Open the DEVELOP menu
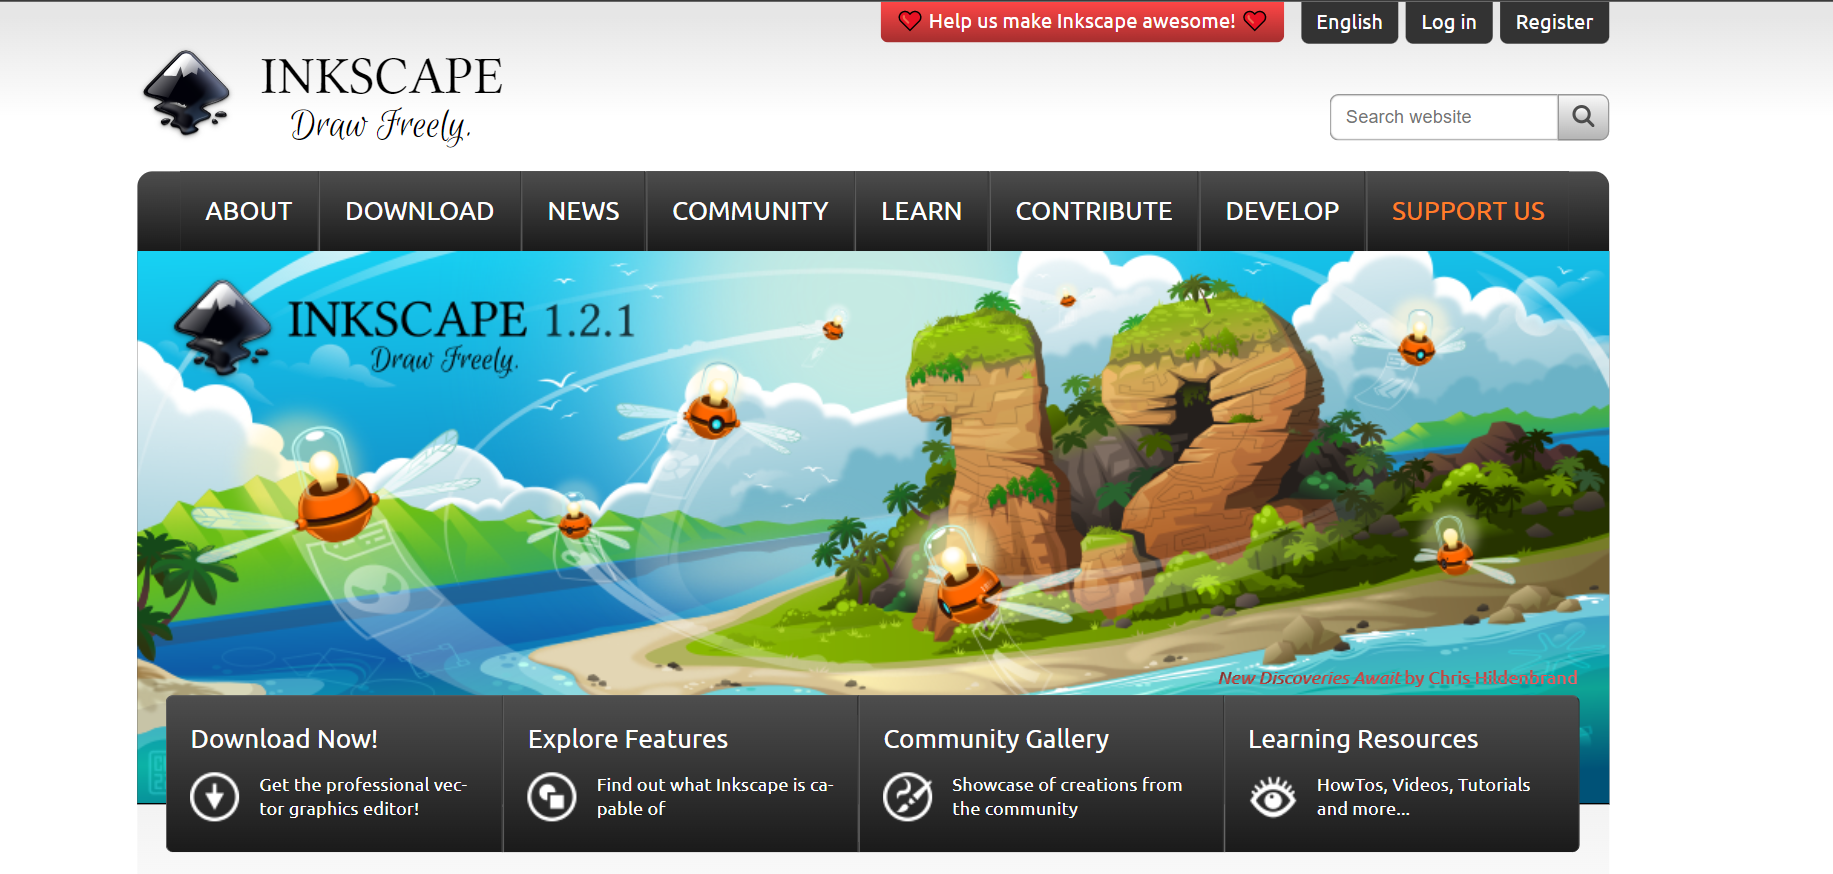This screenshot has height=874, width=1833. [1282, 211]
